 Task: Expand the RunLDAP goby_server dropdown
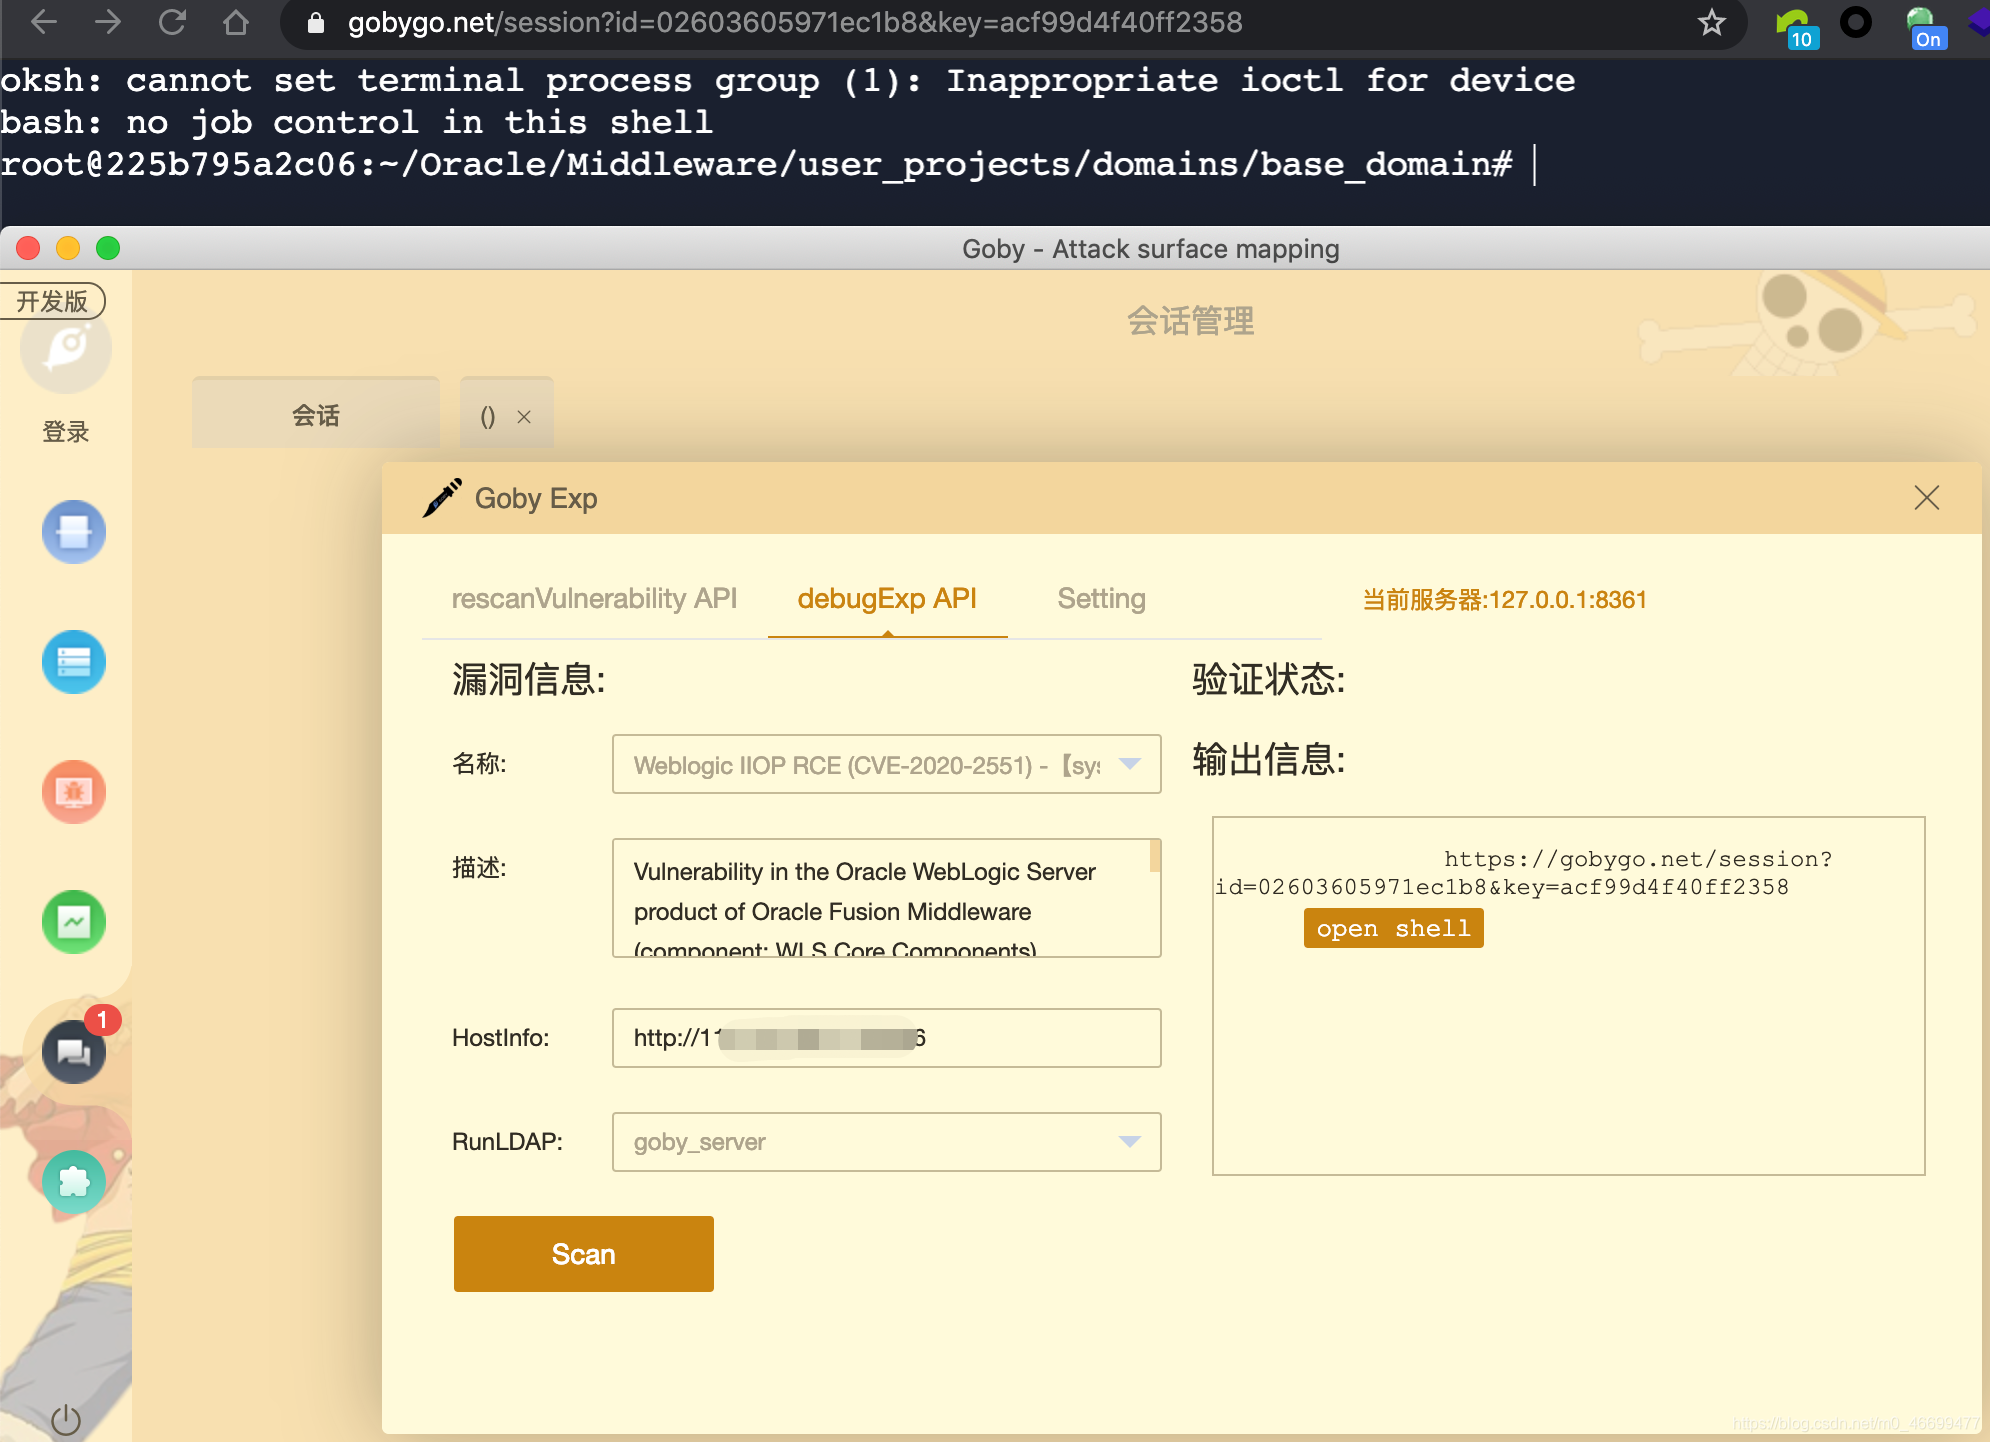tap(1130, 1142)
